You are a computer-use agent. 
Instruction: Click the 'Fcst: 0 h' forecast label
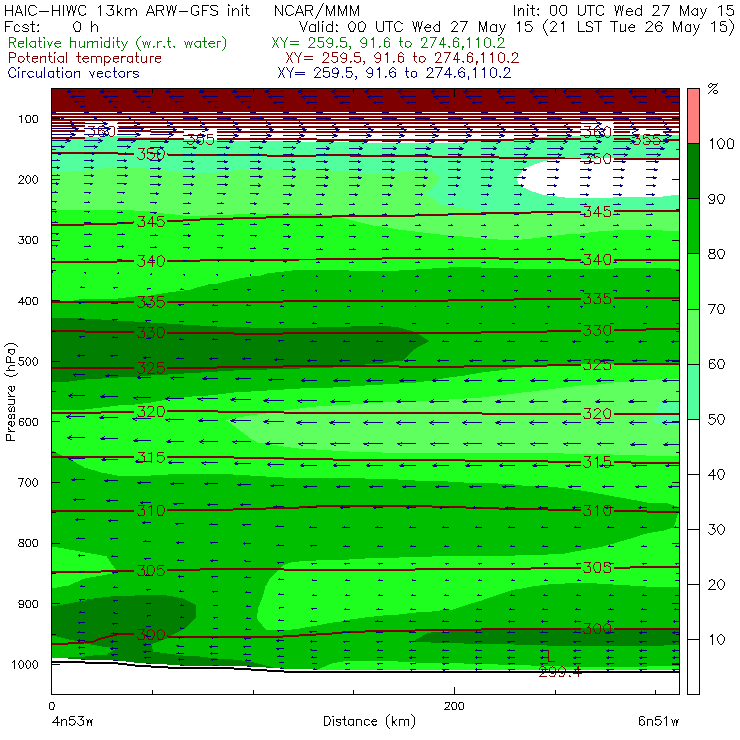(51, 27)
